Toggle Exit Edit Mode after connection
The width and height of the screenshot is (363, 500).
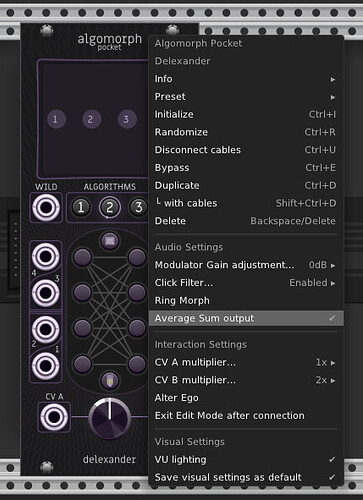click(x=246, y=416)
